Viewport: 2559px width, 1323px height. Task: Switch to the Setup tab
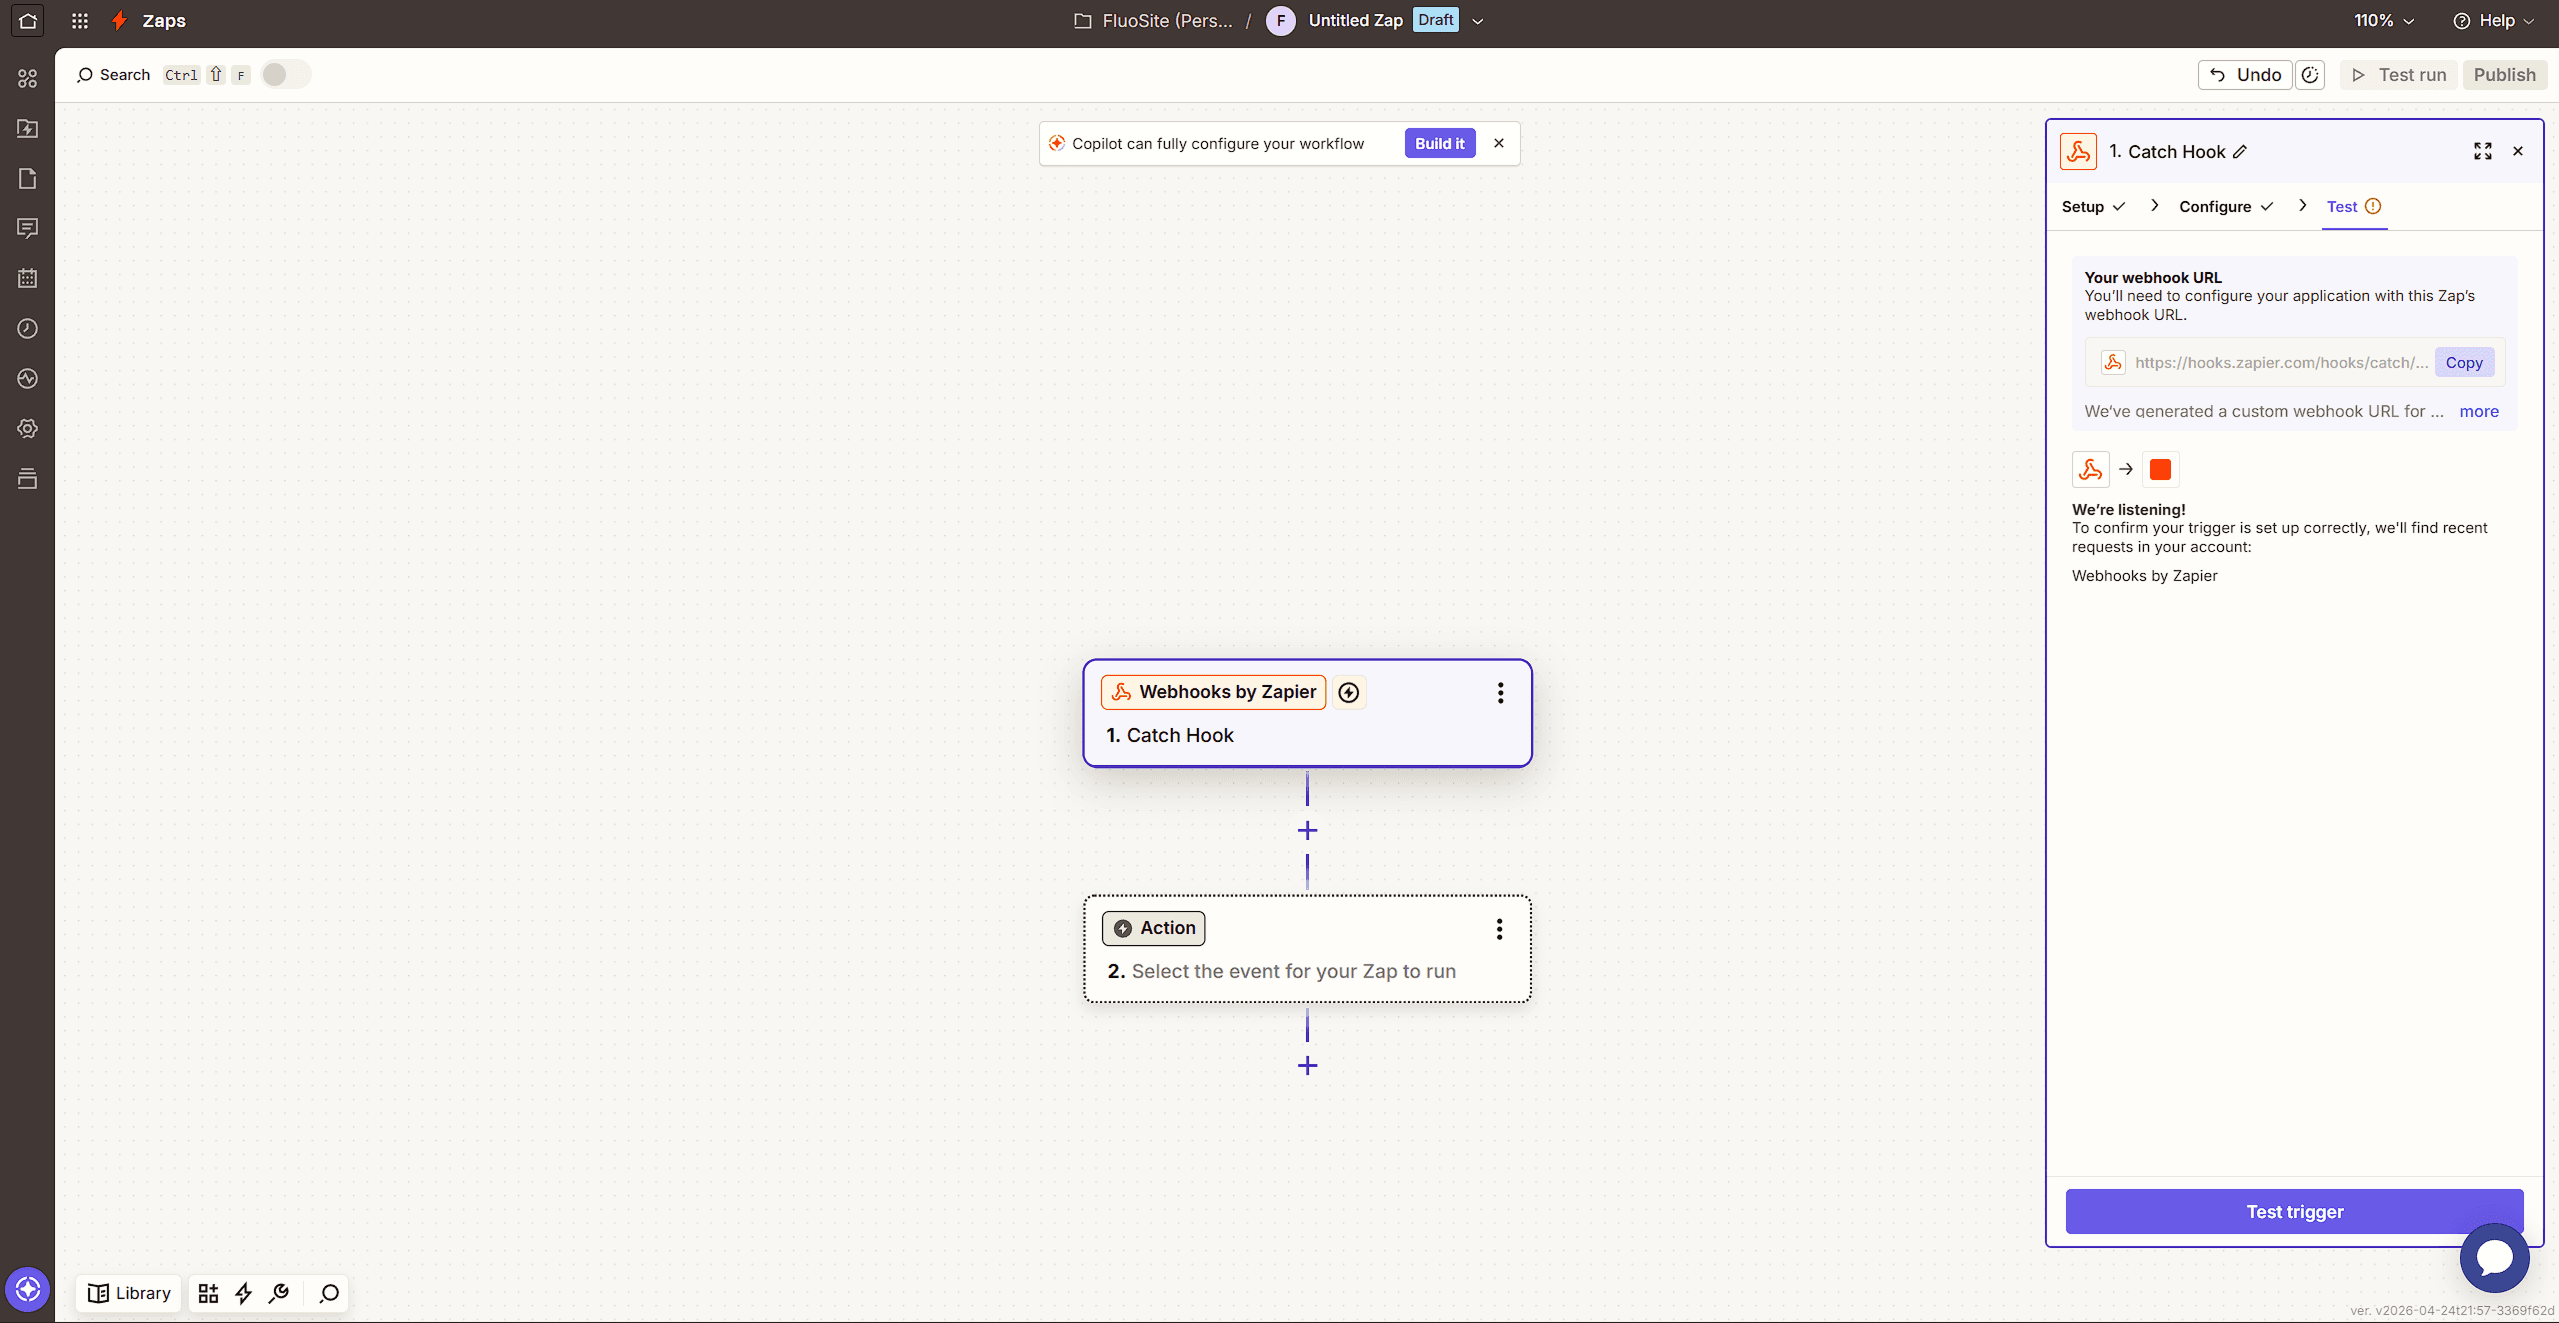[2092, 206]
